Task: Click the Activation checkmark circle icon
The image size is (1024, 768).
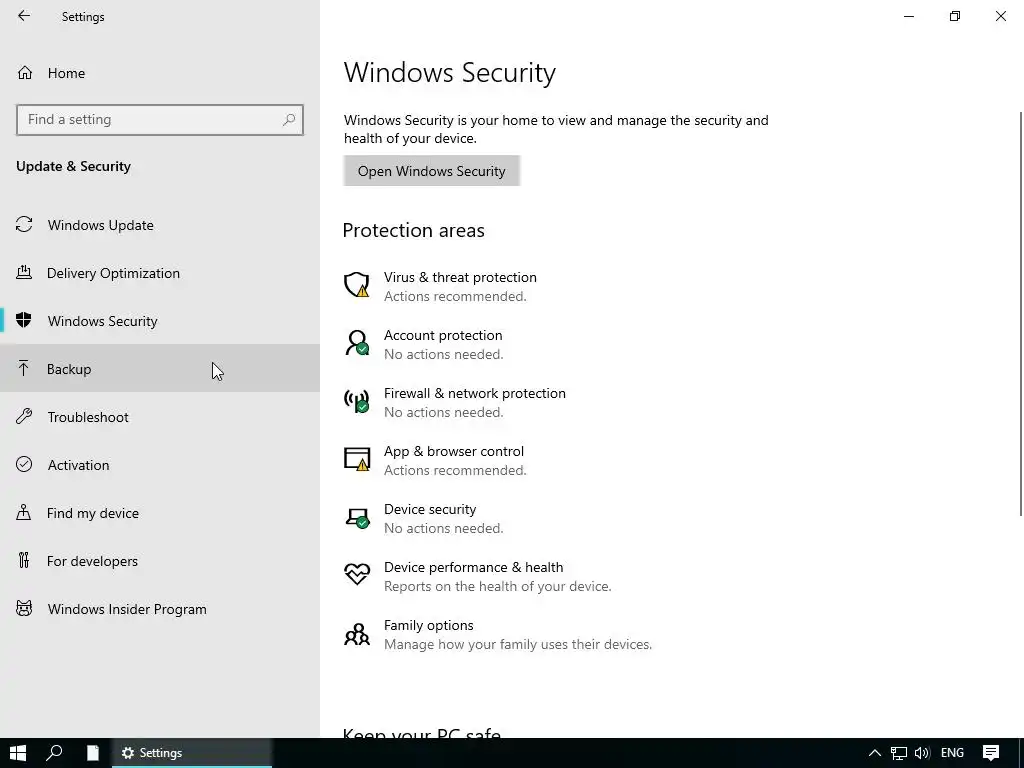Action: pyautogui.click(x=24, y=464)
